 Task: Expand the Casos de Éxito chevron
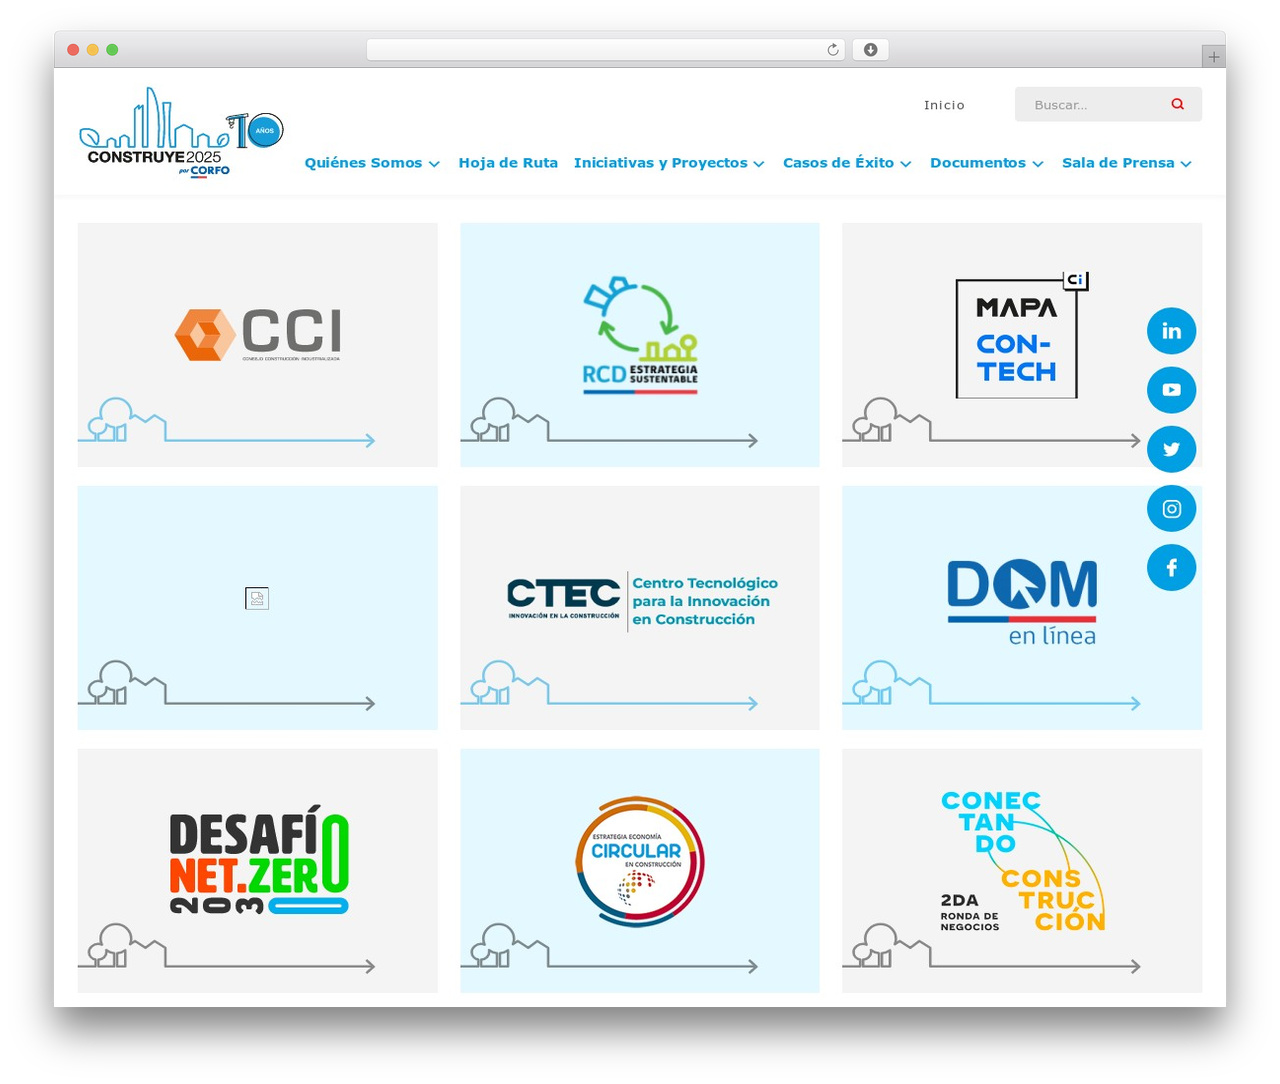click(x=906, y=164)
